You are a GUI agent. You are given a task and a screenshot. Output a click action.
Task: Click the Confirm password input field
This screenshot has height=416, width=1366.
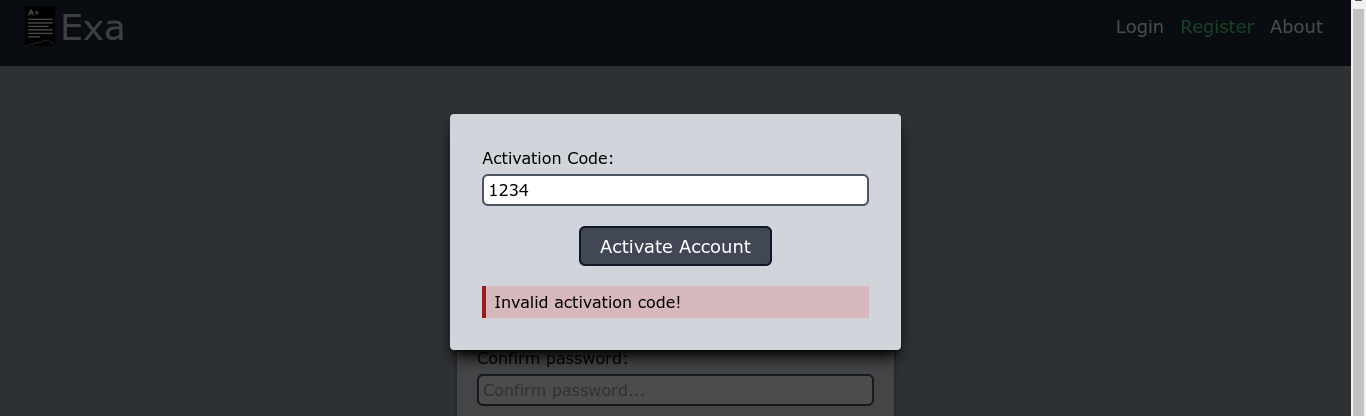click(x=675, y=390)
